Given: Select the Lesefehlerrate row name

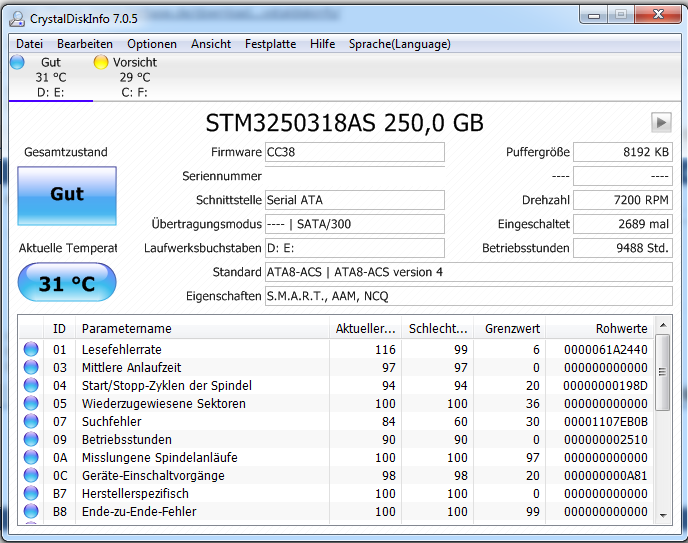Looking at the screenshot, I should pyautogui.click(x=122, y=350).
